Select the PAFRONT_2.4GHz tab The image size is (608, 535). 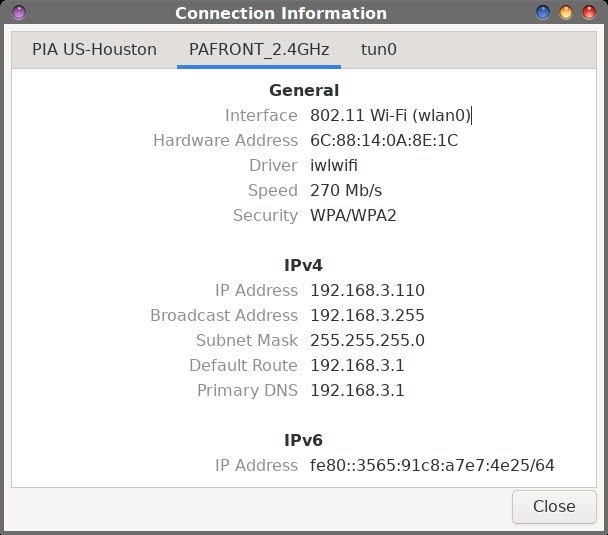click(x=259, y=50)
